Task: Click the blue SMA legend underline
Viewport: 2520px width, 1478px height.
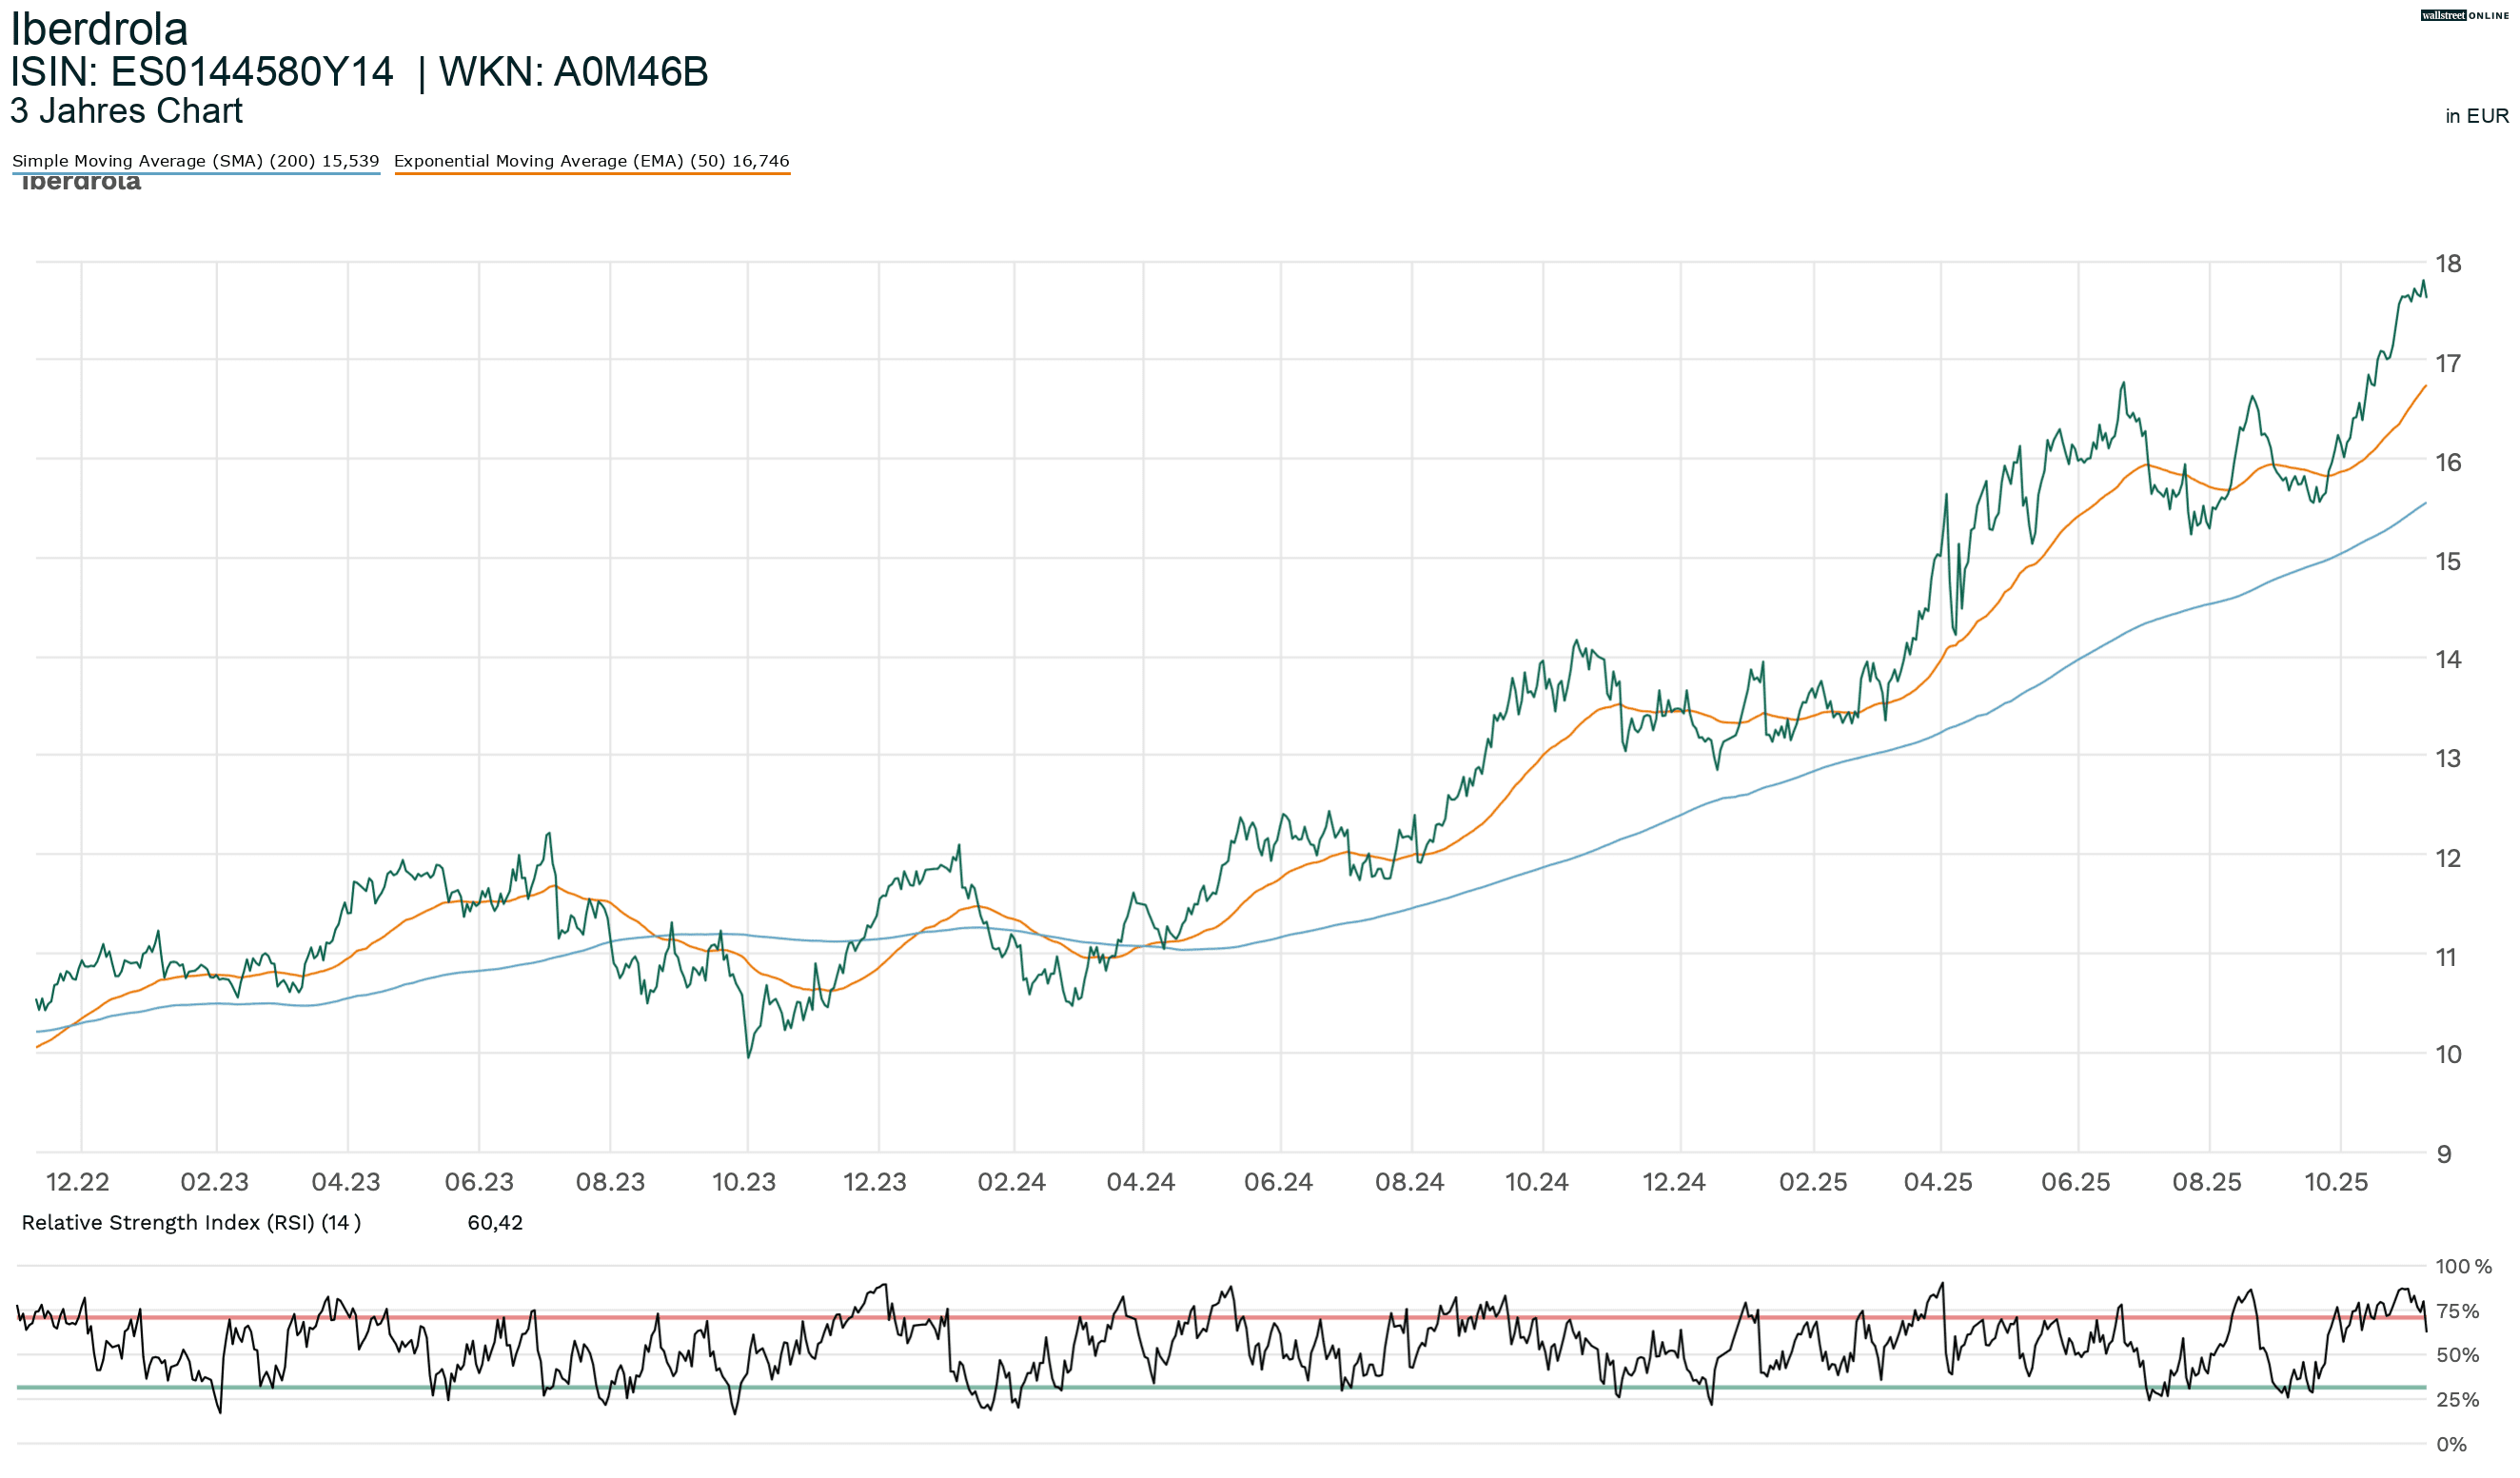Action: (x=195, y=174)
